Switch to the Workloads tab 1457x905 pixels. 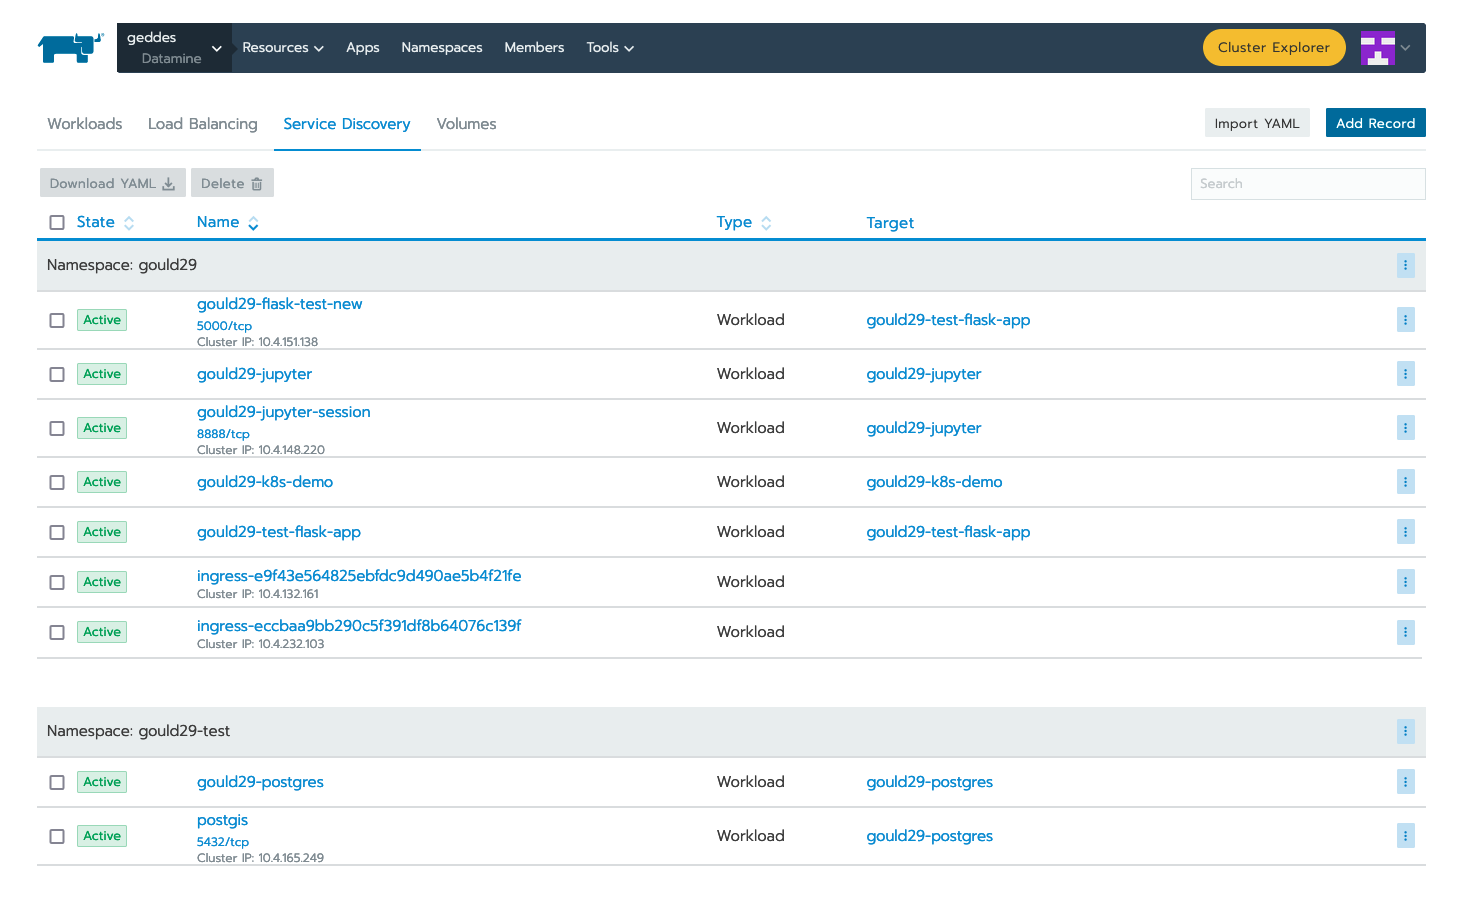(84, 123)
